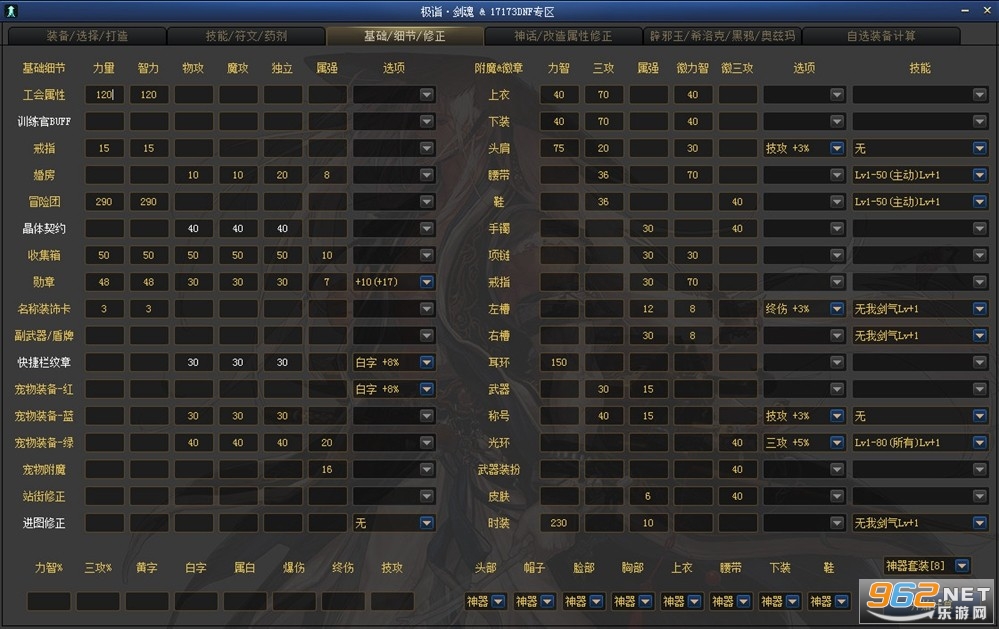Open the 胸部 神器 dropdown
This screenshot has width=999, height=629.
click(646, 602)
